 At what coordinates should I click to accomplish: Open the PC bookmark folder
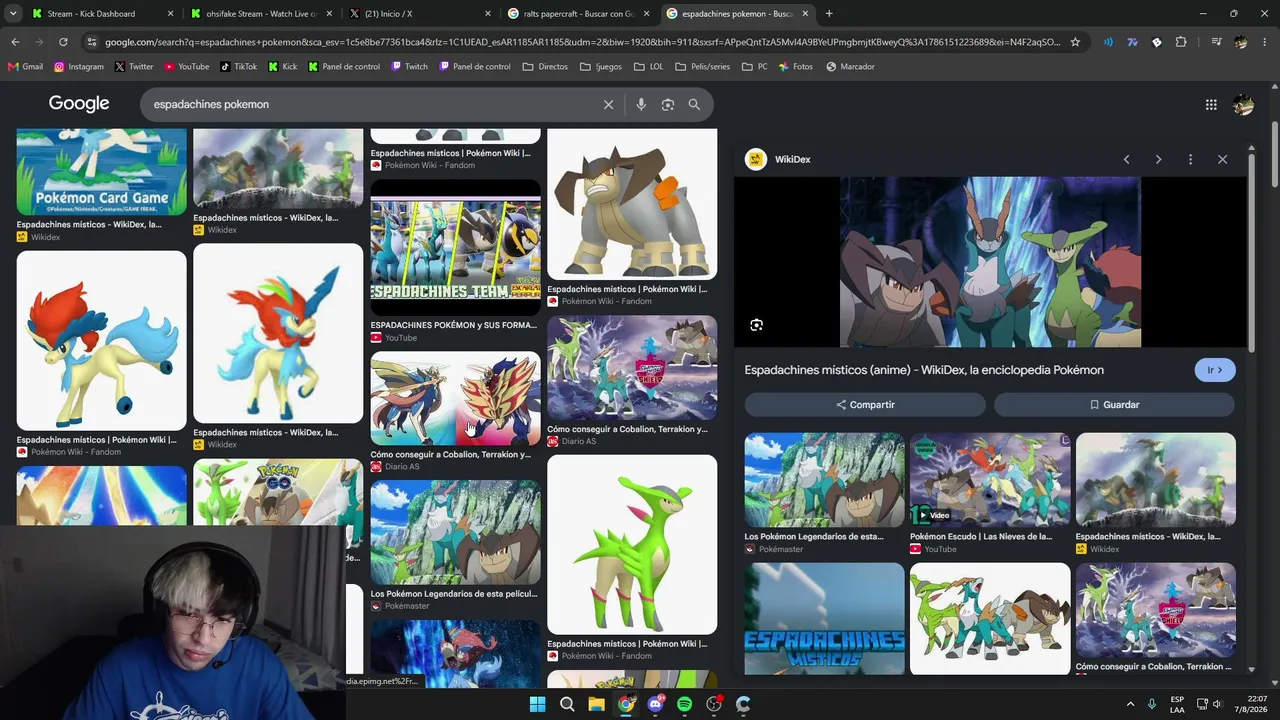(754, 67)
